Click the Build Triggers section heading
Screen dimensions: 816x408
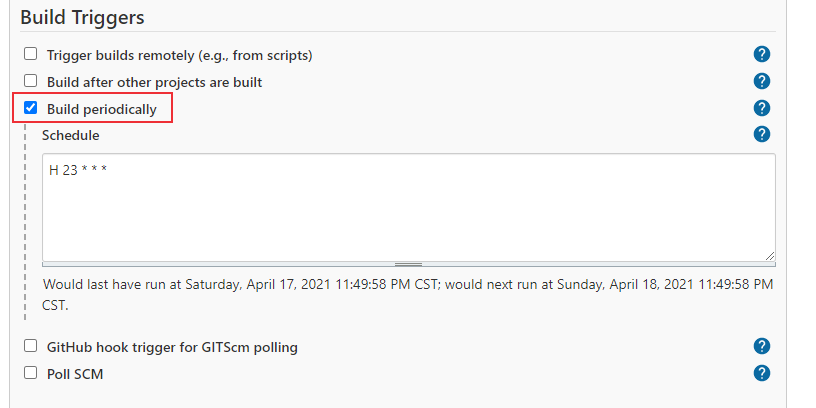[x=82, y=17]
